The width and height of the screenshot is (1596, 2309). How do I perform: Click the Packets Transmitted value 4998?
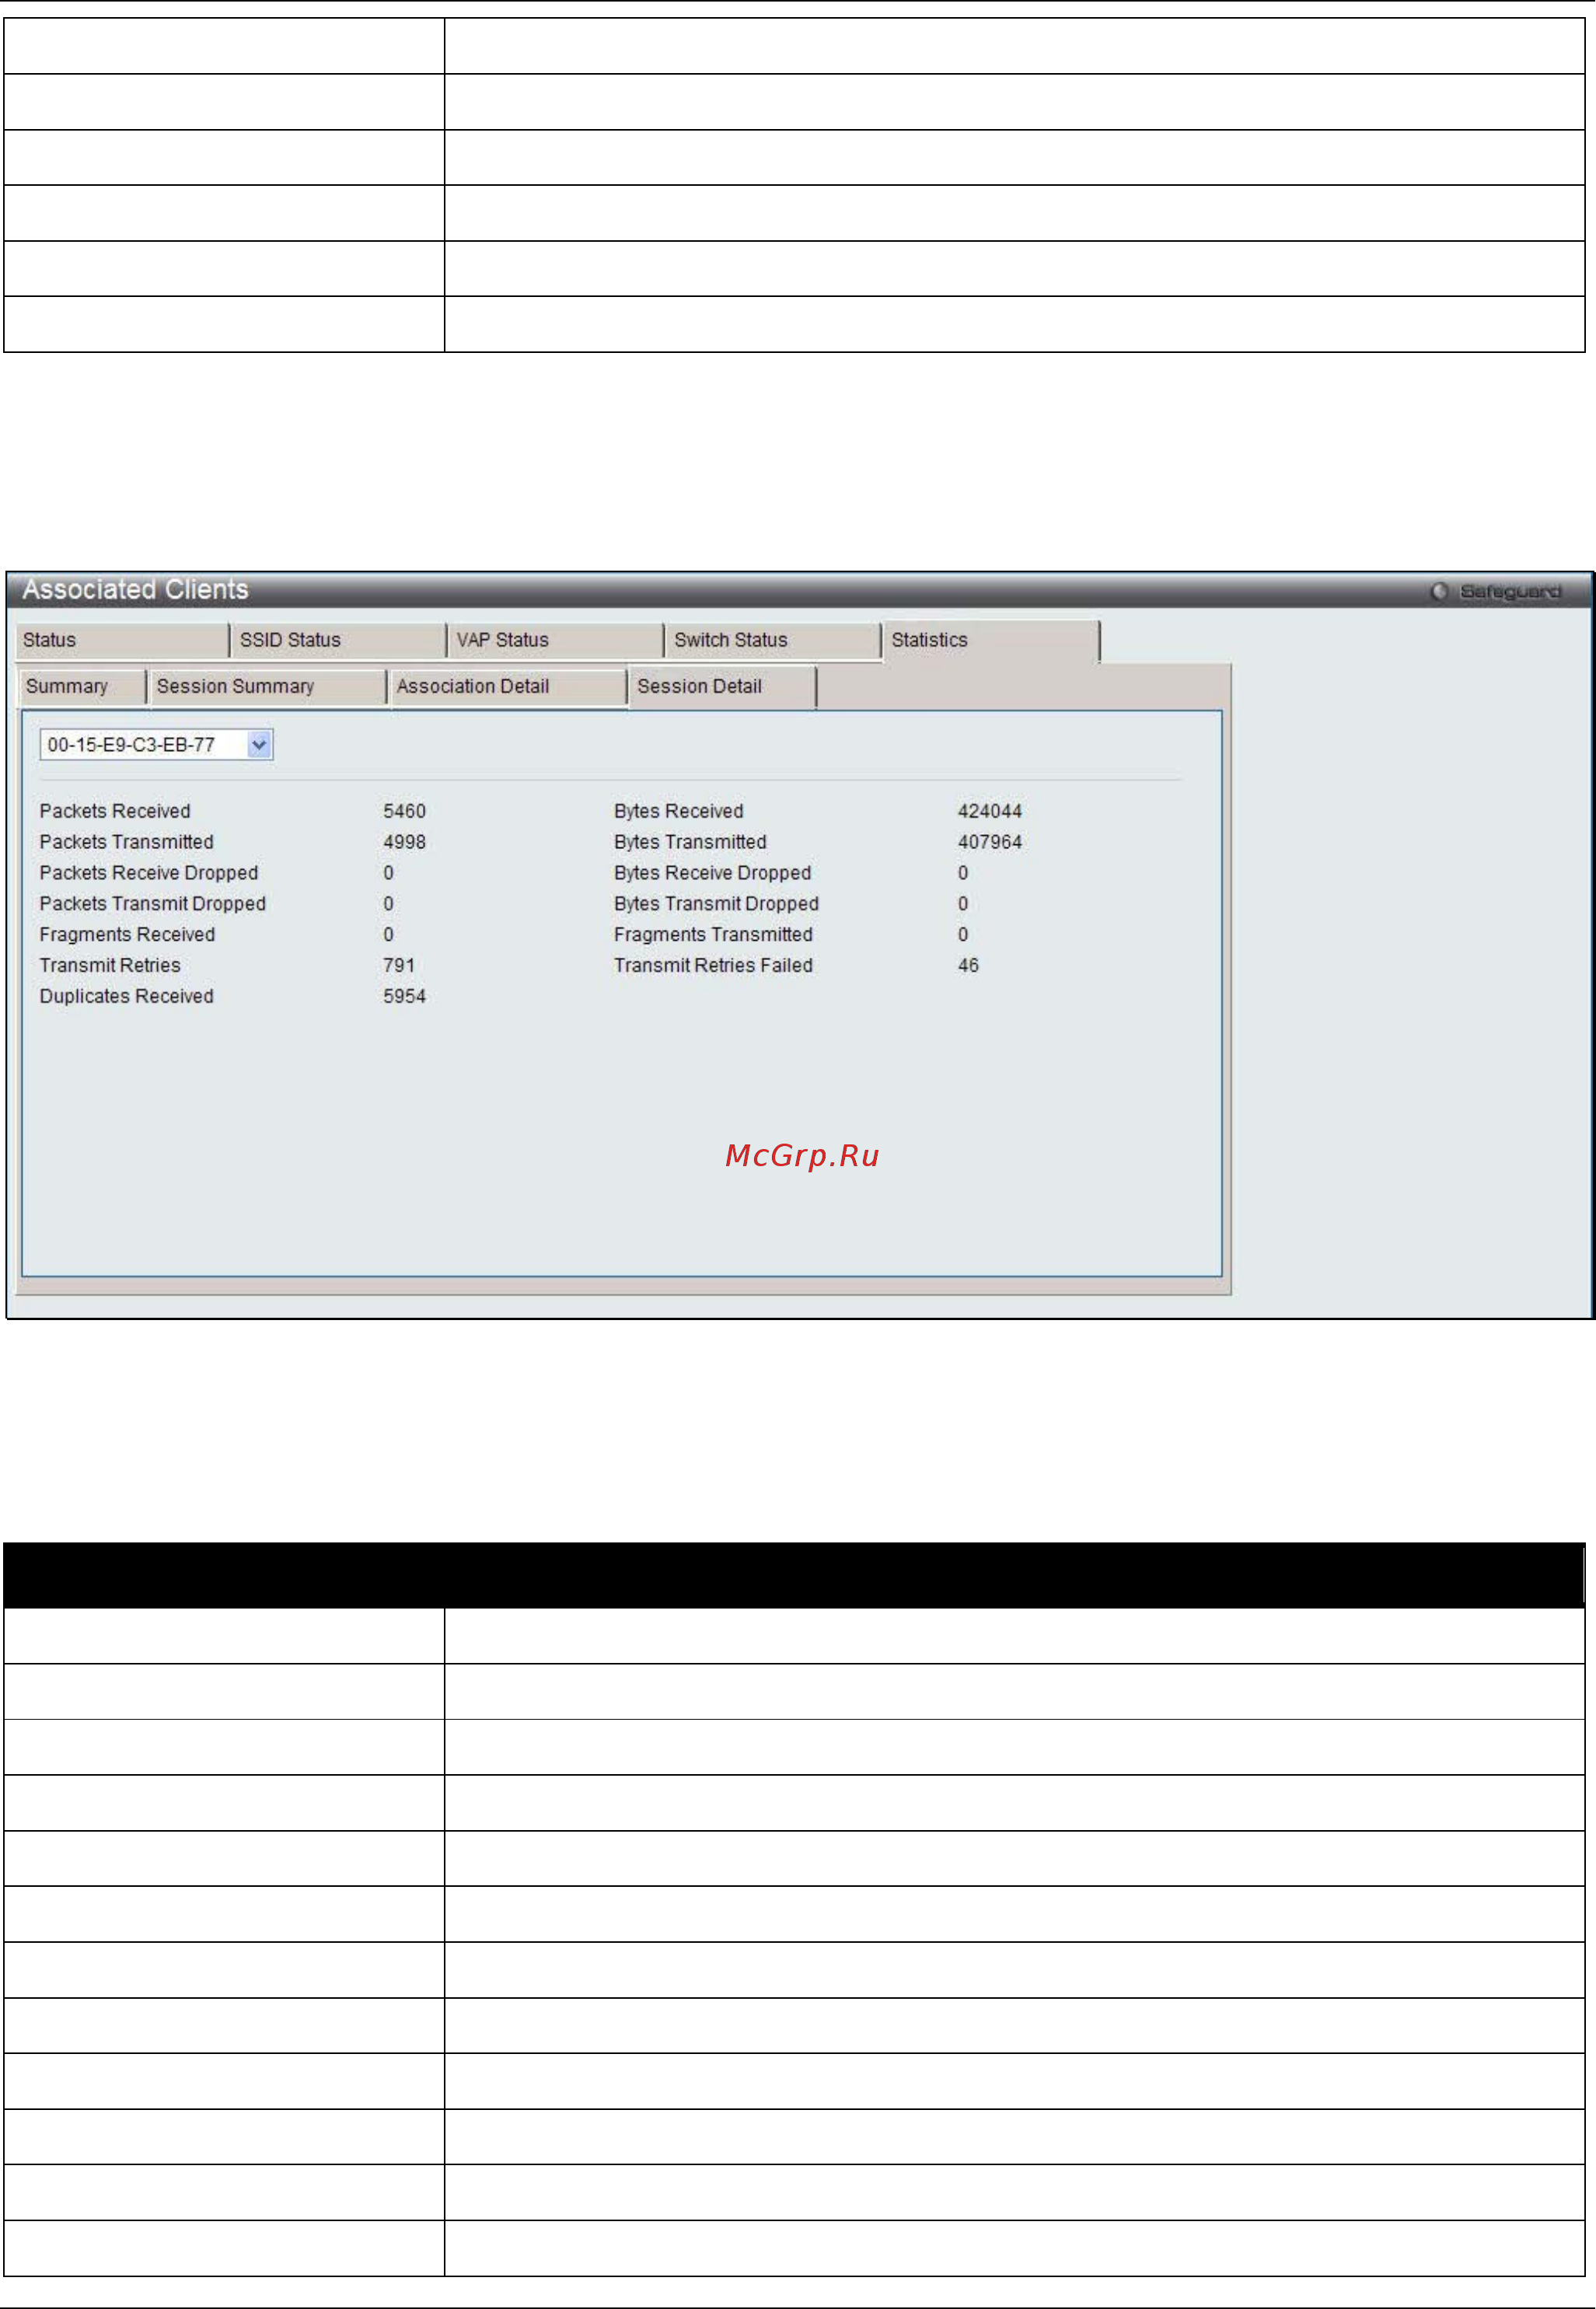[x=404, y=842]
